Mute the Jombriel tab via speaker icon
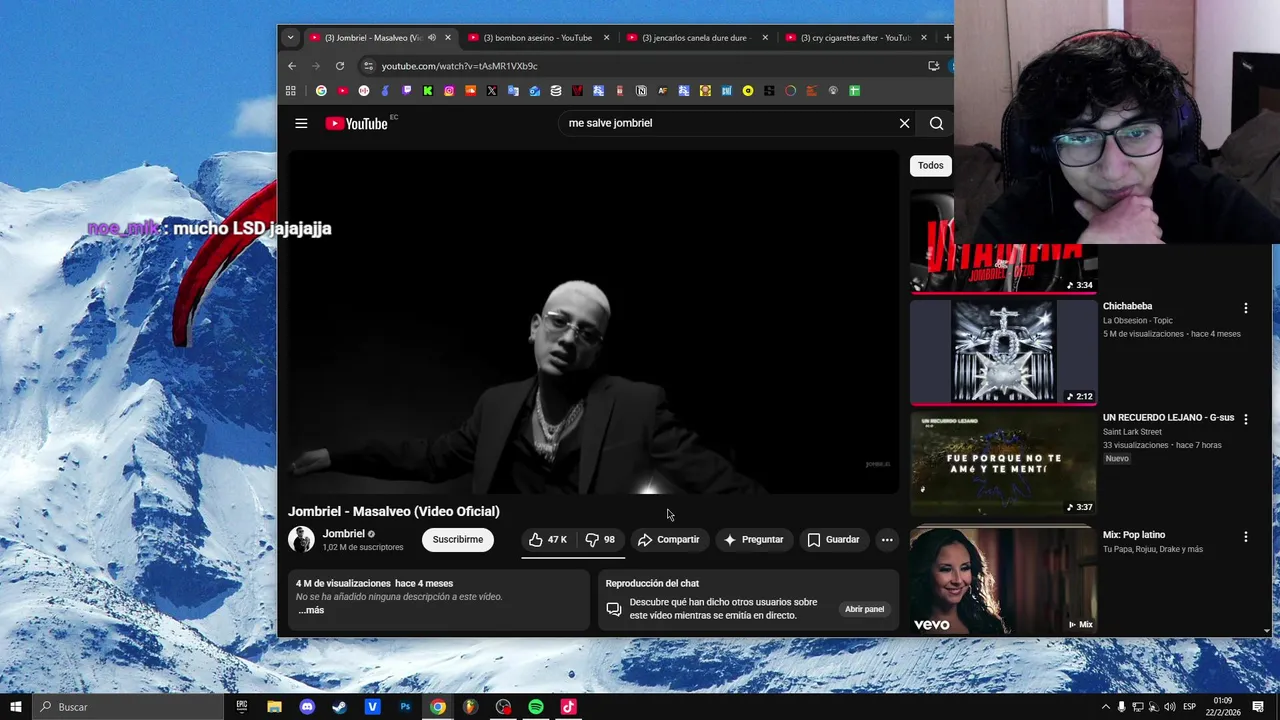This screenshot has width=1280, height=720. pyautogui.click(x=431, y=38)
